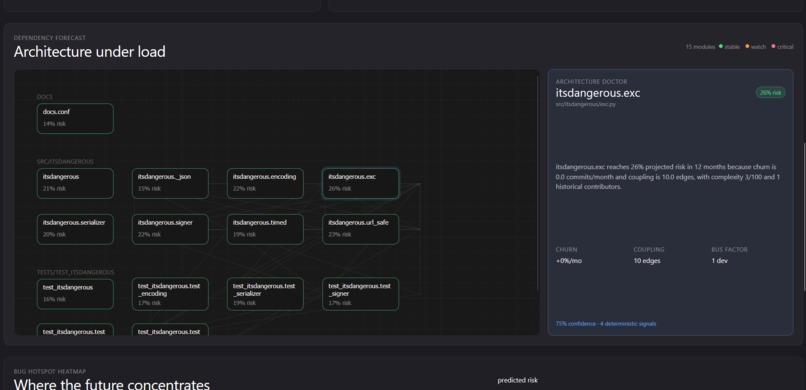Screen dimensions: 806x390
Task: Click the itsdangerous.exc heading in Architecture Doctor
Action: pos(598,93)
